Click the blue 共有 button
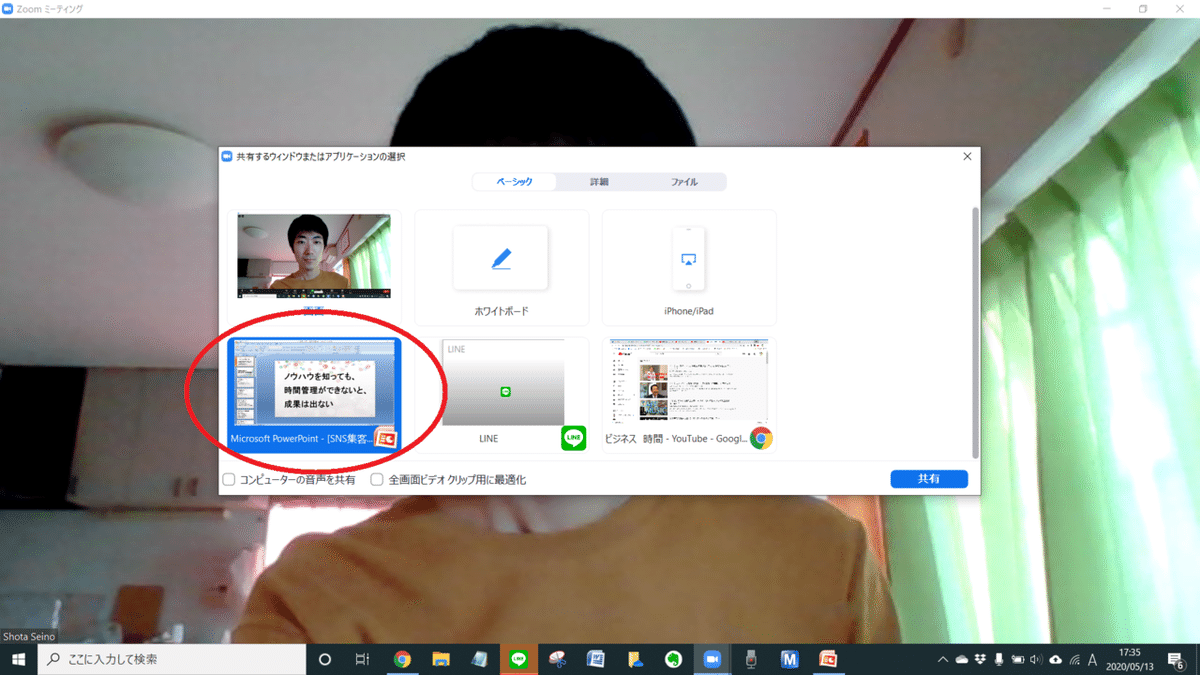This screenshot has width=1200, height=675. pos(929,479)
